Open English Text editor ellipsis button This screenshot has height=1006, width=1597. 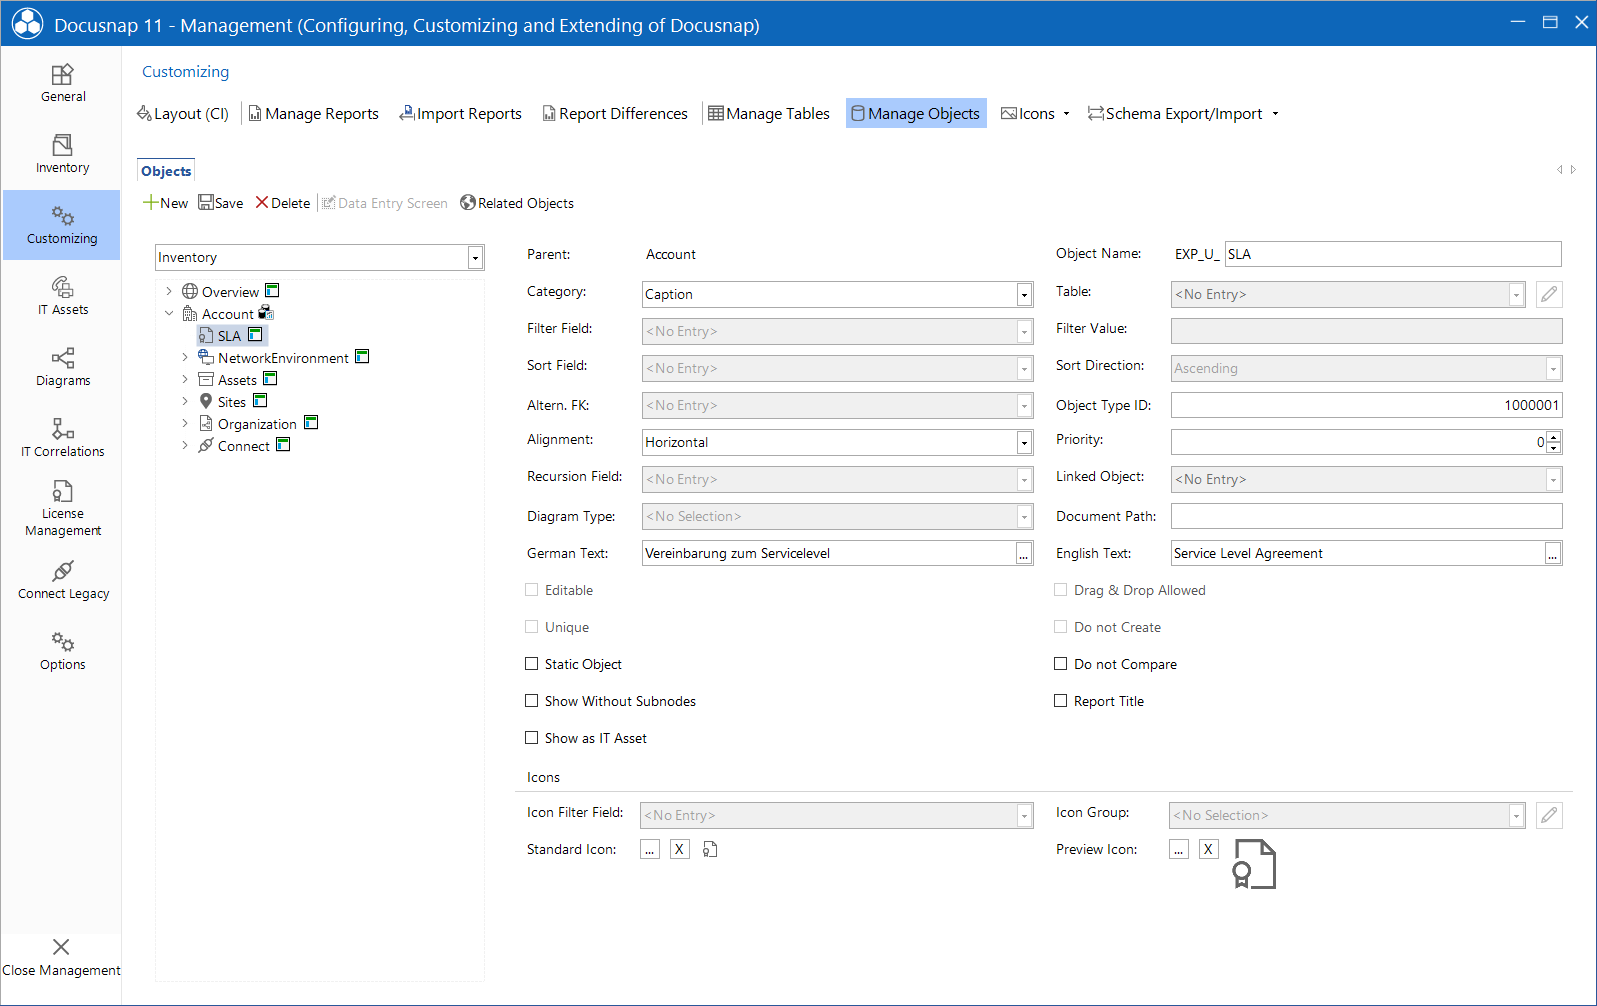coord(1552,554)
